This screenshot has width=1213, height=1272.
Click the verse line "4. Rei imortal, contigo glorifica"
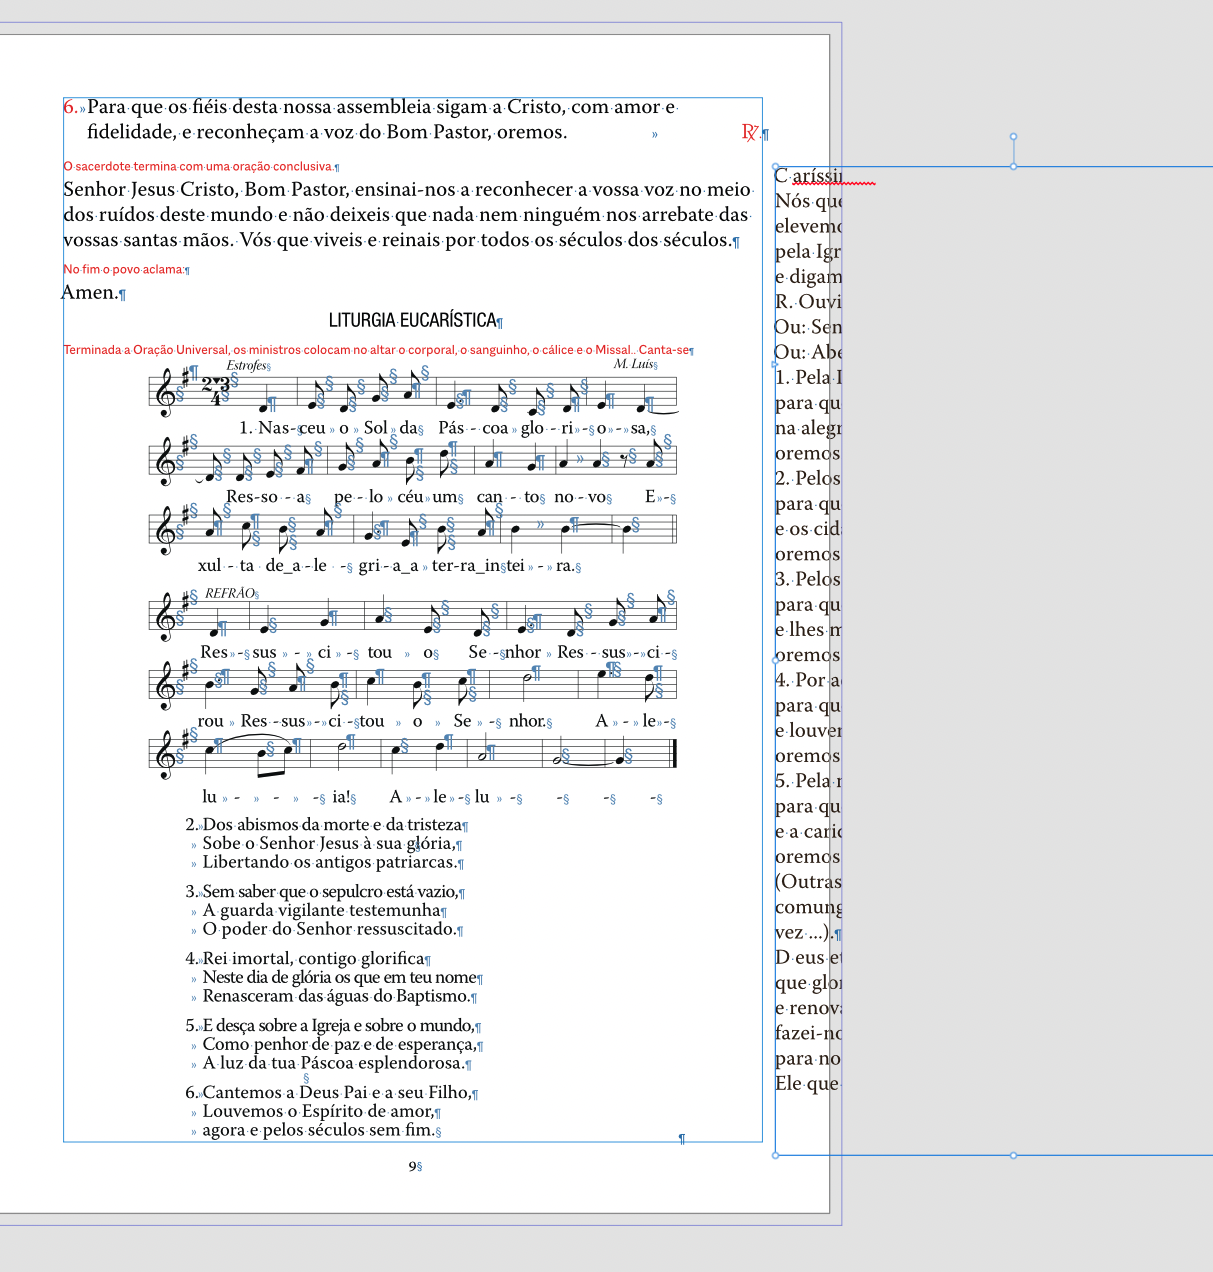tap(305, 959)
